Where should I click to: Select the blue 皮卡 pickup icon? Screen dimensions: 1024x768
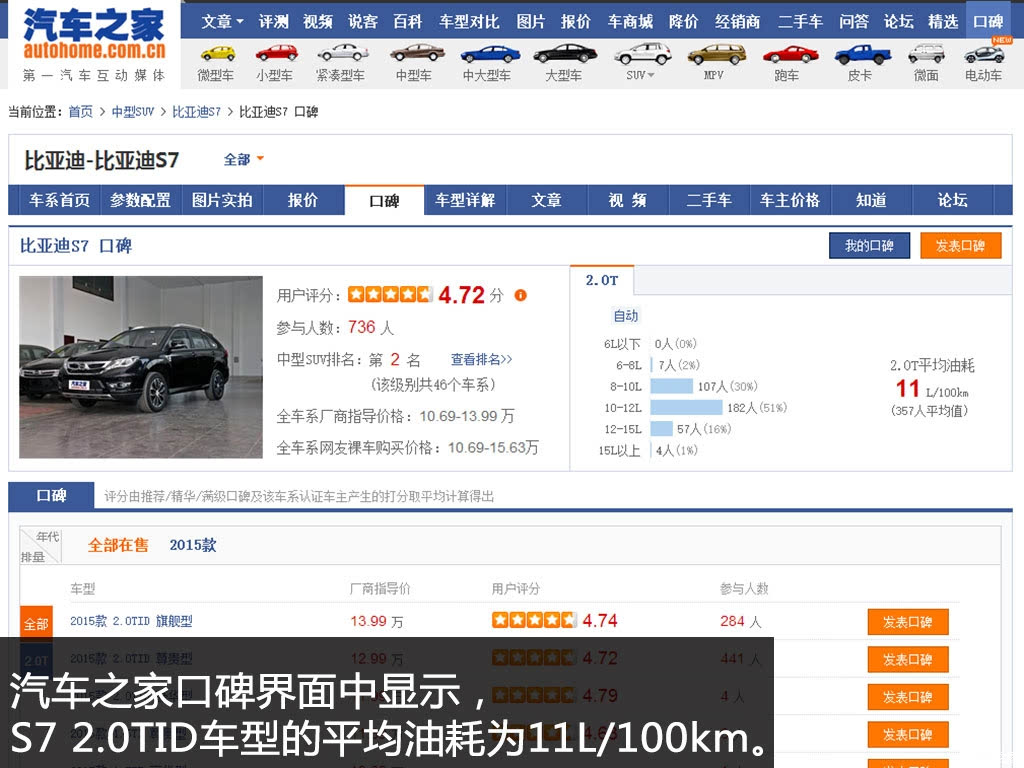click(863, 54)
